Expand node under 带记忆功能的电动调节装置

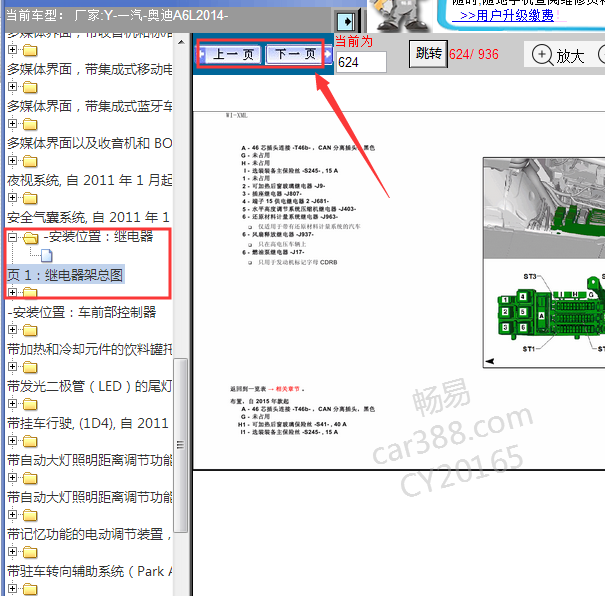pos(12,552)
